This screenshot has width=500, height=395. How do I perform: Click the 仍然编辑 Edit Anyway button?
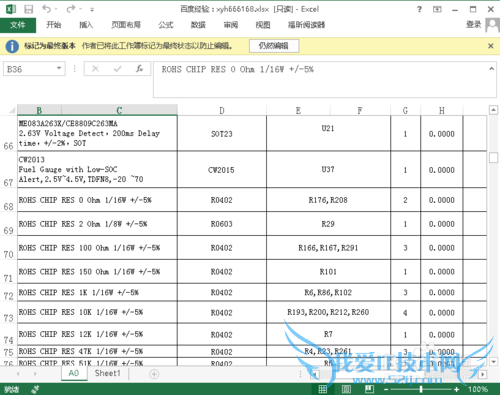coord(274,46)
